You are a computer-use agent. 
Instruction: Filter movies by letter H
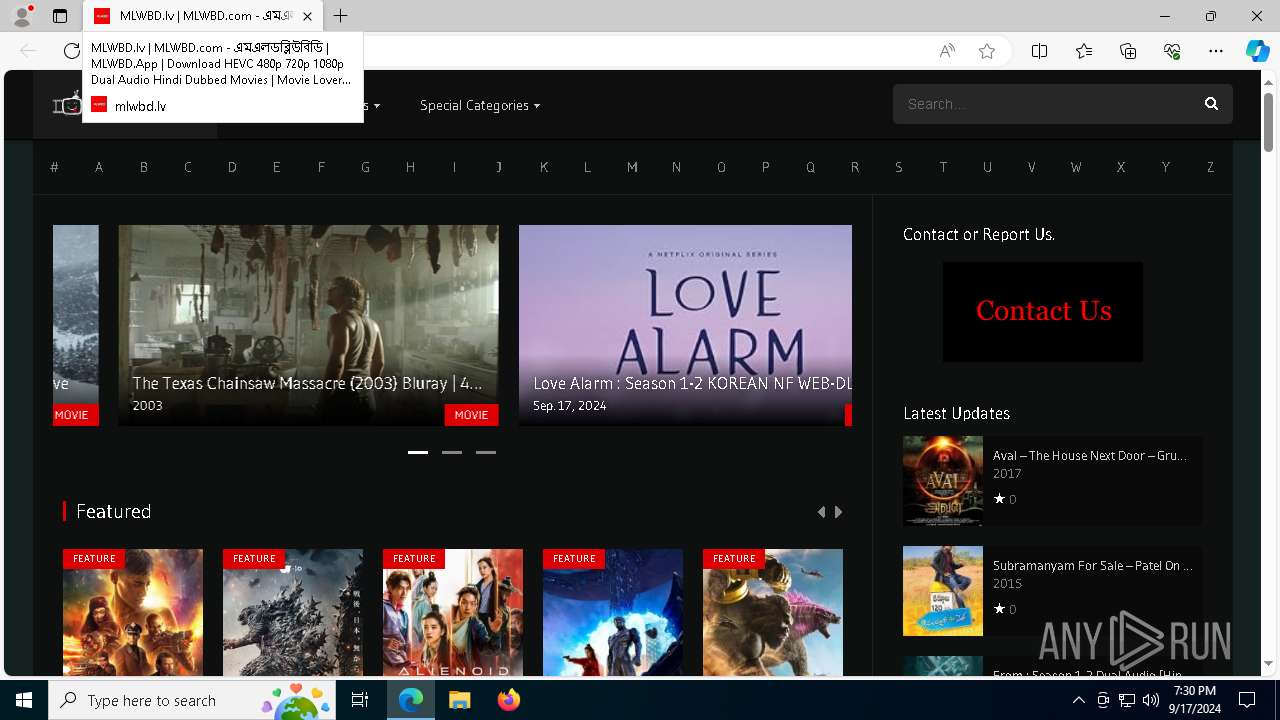coord(410,167)
